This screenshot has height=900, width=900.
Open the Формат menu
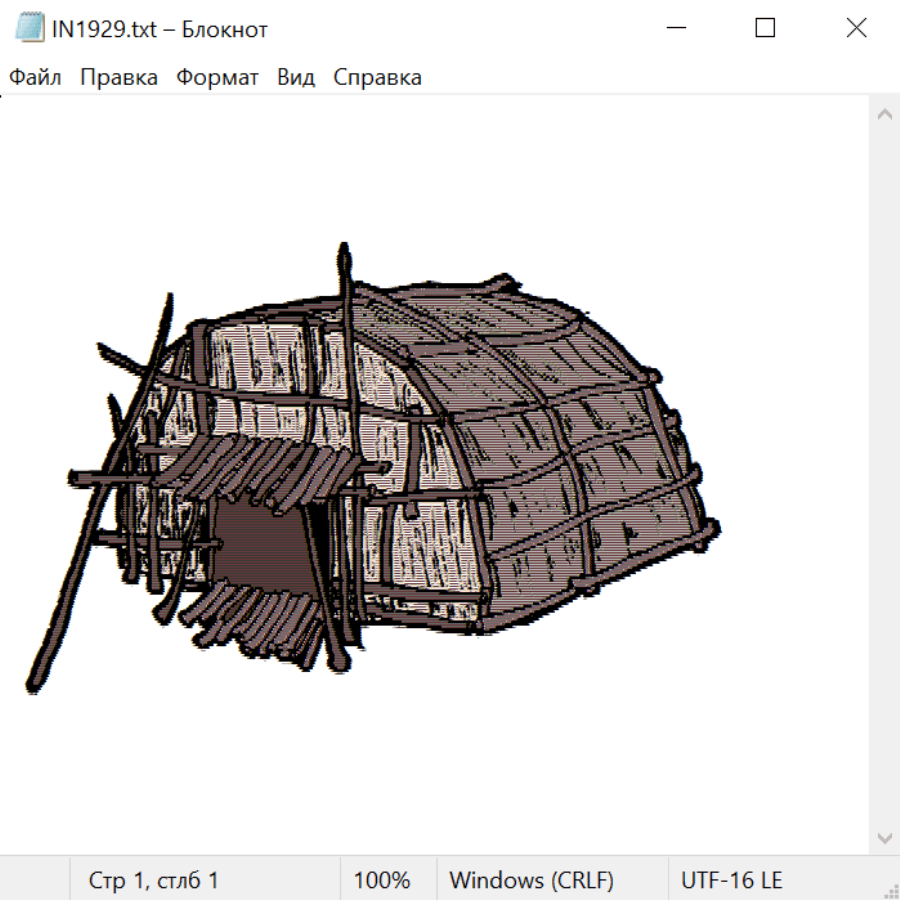(x=217, y=77)
